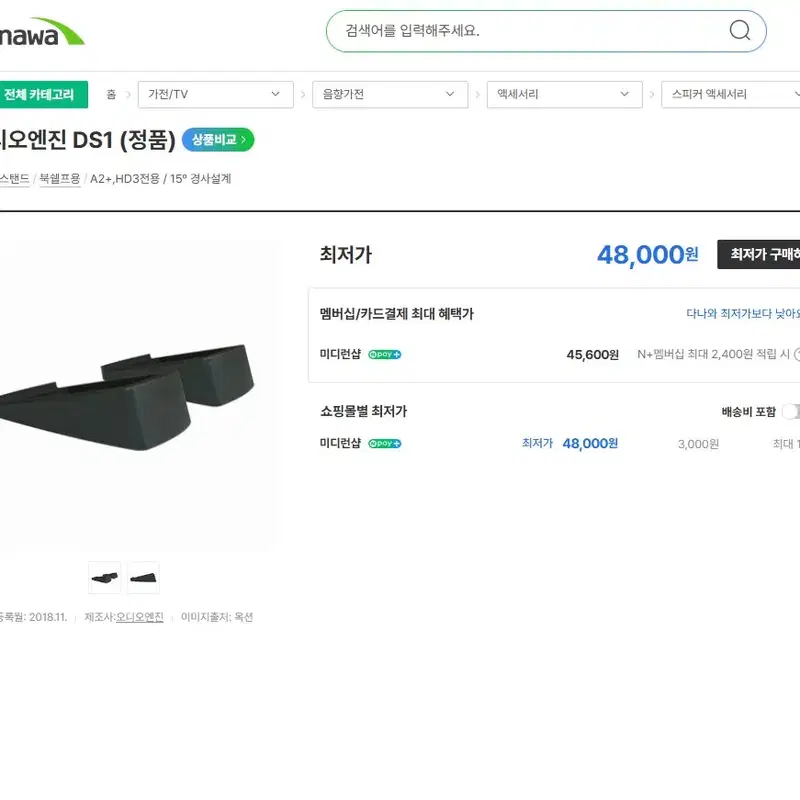Click the 최저가 구매하기 button
This screenshot has width=800, height=800.
759,254
